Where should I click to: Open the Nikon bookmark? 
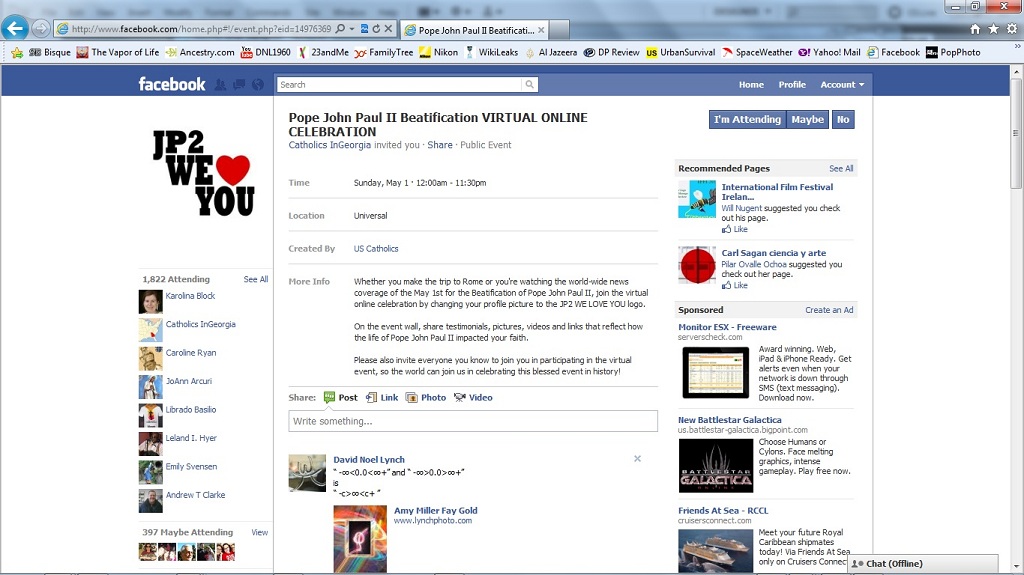click(x=439, y=52)
